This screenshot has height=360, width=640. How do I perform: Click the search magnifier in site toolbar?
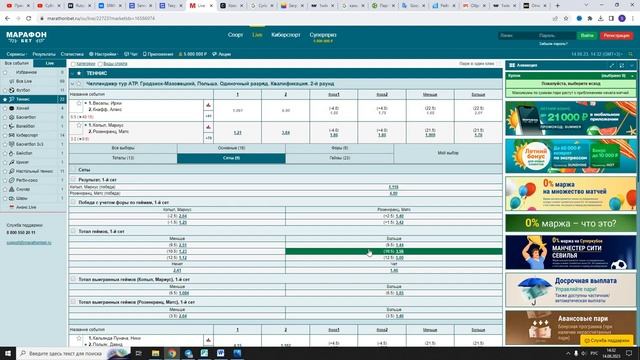631,54
